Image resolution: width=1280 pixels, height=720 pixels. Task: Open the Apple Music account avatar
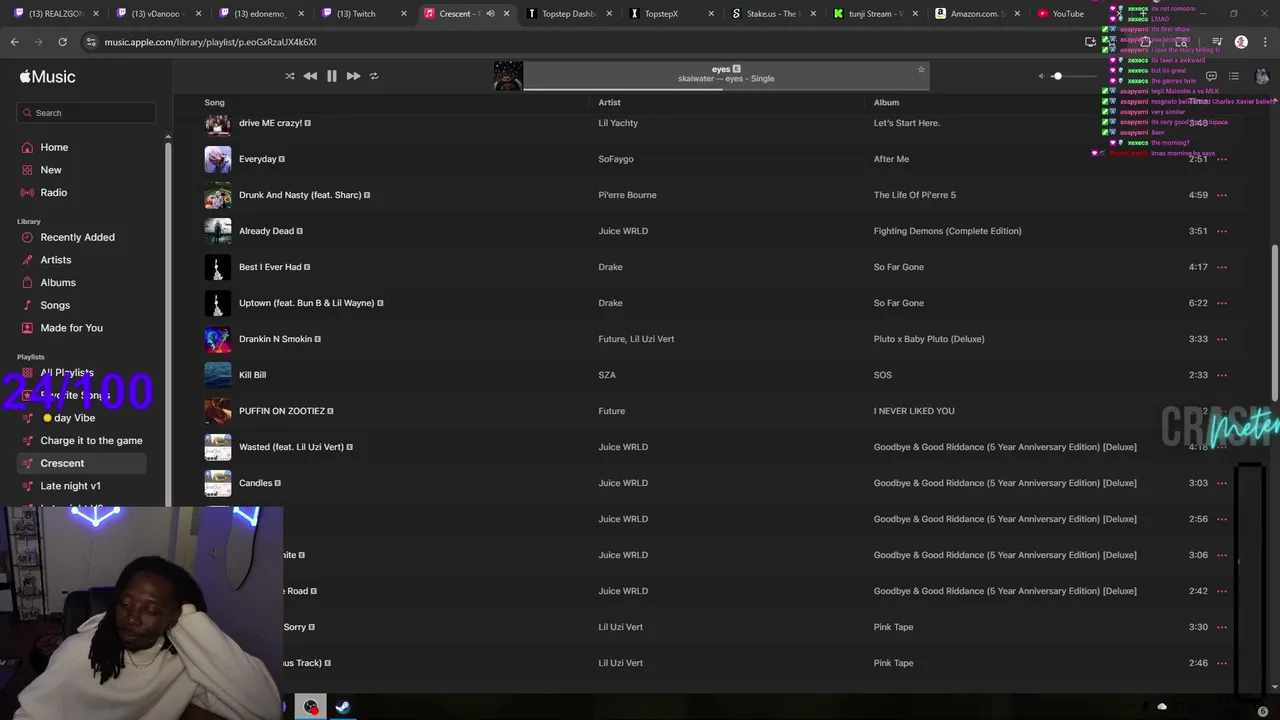1262,76
